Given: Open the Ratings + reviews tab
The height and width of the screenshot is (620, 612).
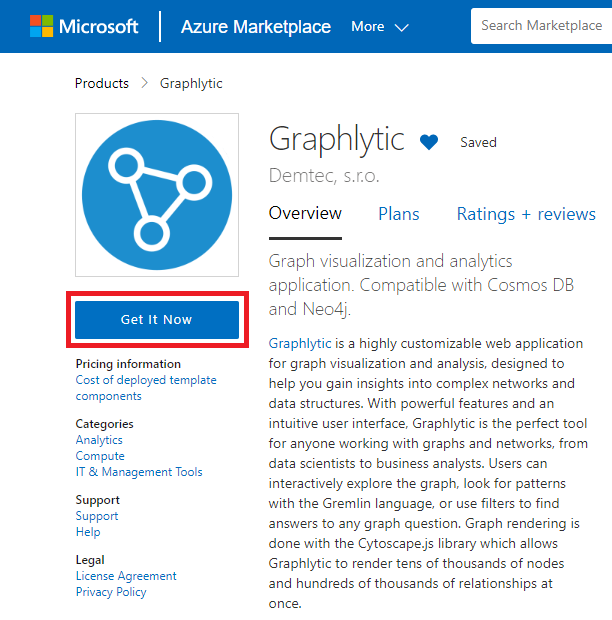Looking at the screenshot, I should tap(526, 214).
